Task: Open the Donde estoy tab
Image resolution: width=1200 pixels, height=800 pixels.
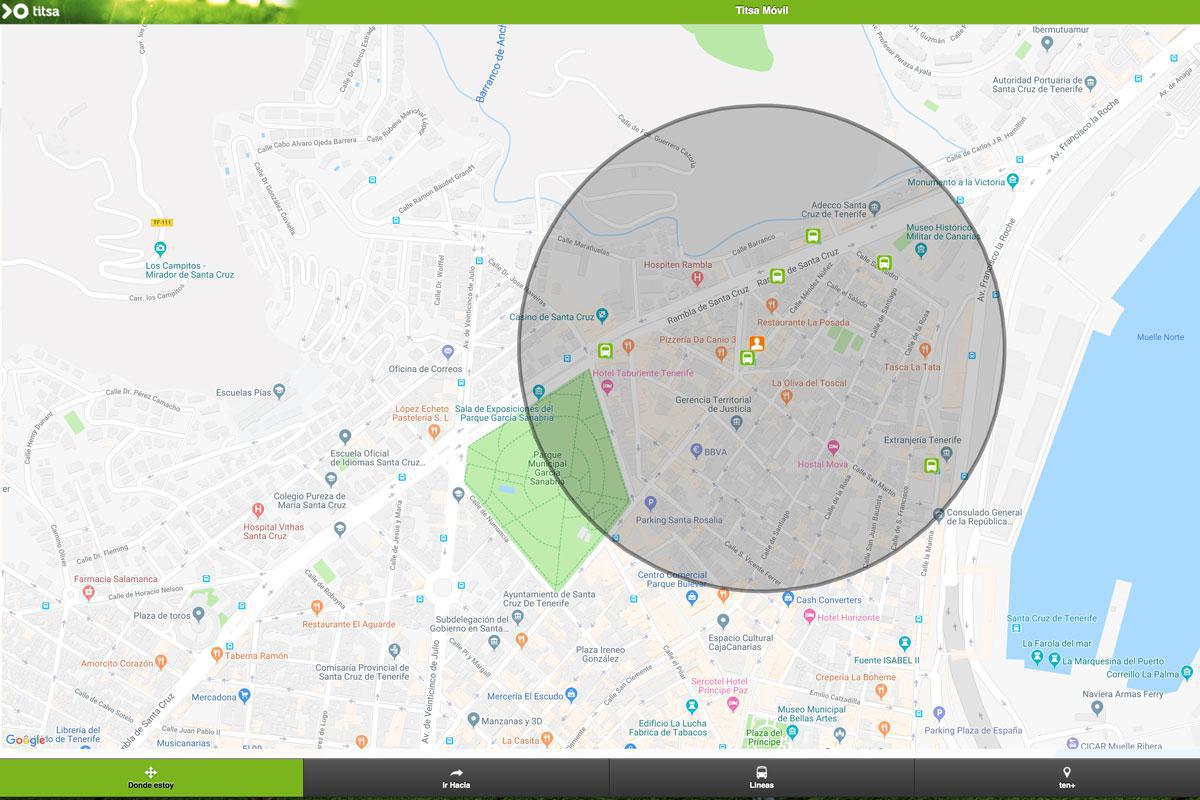Action: [151, 778]
